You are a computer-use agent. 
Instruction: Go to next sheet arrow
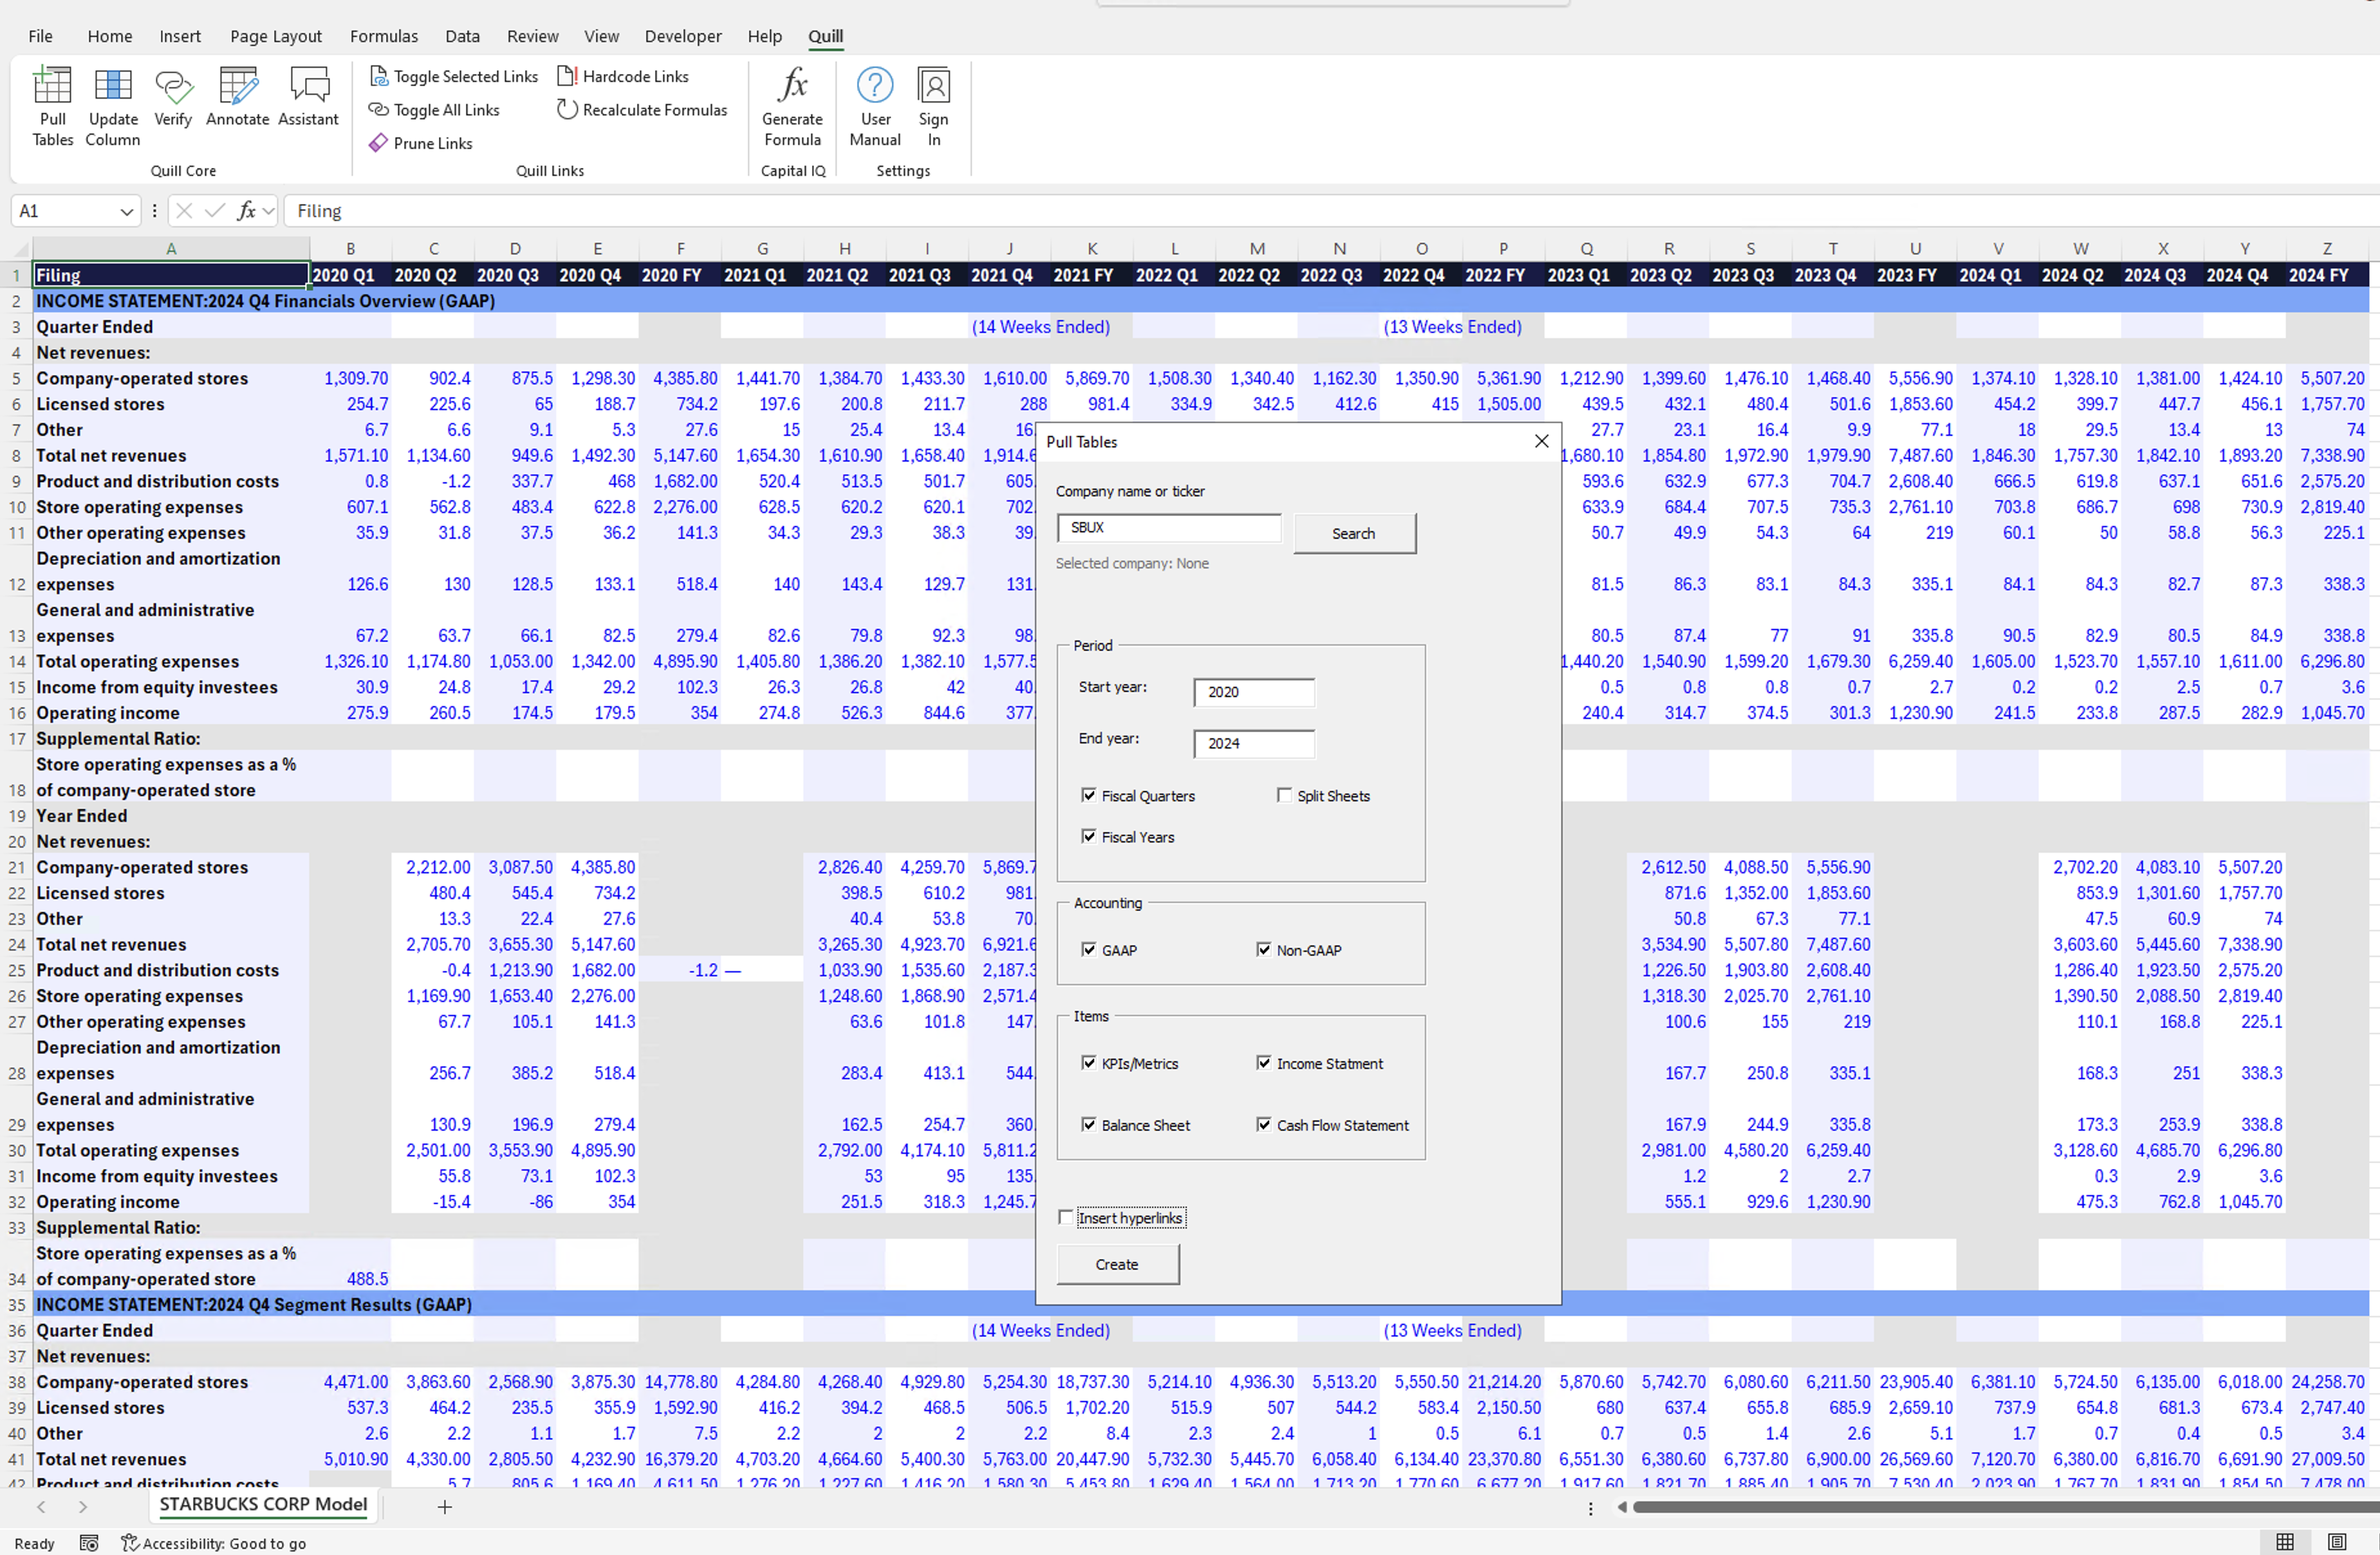click(83, 1506)
